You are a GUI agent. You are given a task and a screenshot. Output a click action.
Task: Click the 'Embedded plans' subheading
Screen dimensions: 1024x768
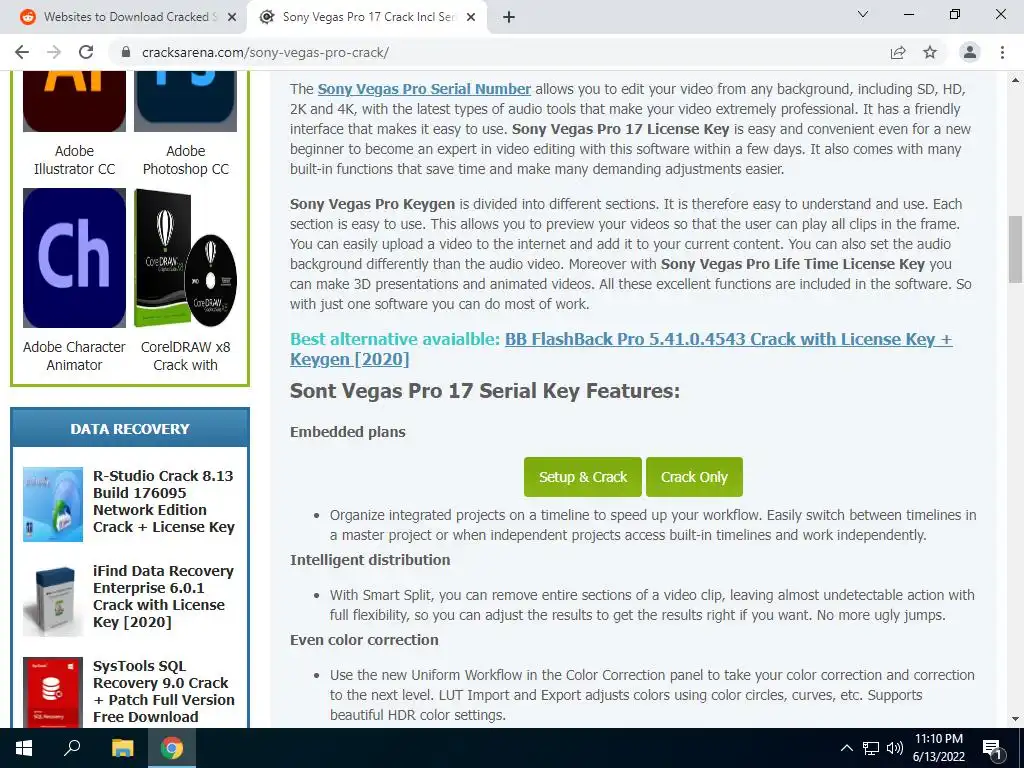click(x=347, y=432)
